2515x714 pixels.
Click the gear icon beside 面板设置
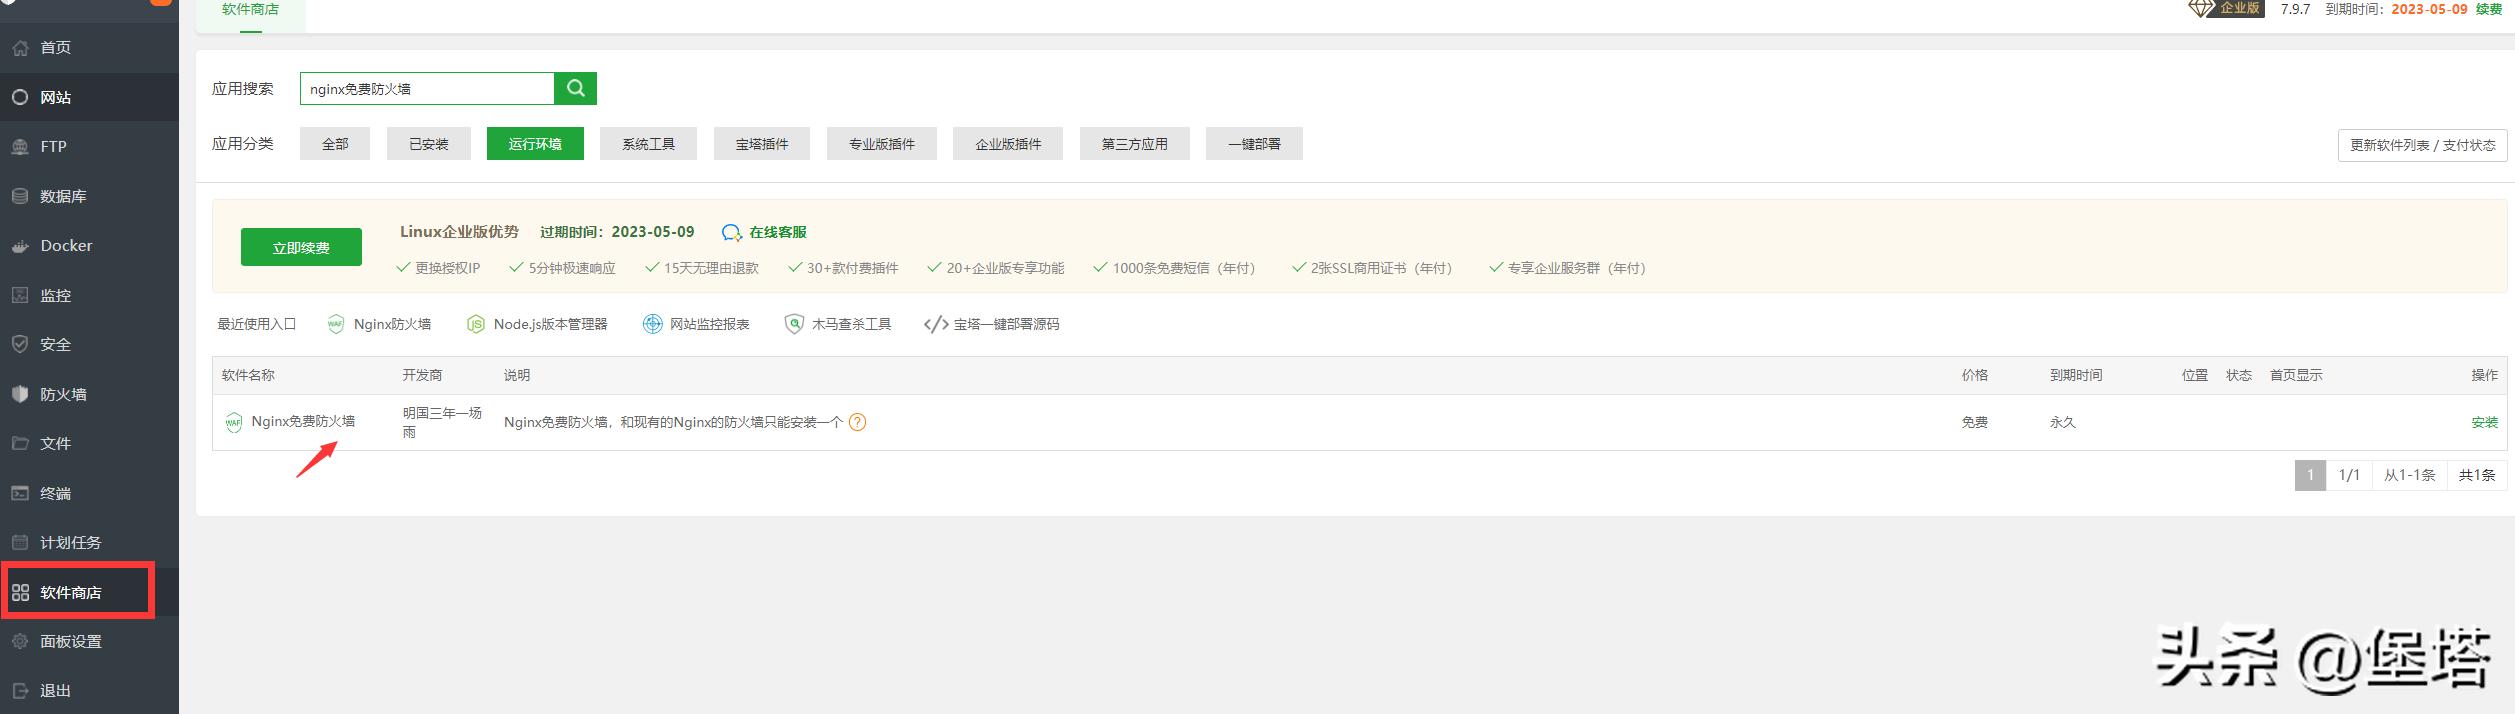pyautogui.click(x=20, y=641)
